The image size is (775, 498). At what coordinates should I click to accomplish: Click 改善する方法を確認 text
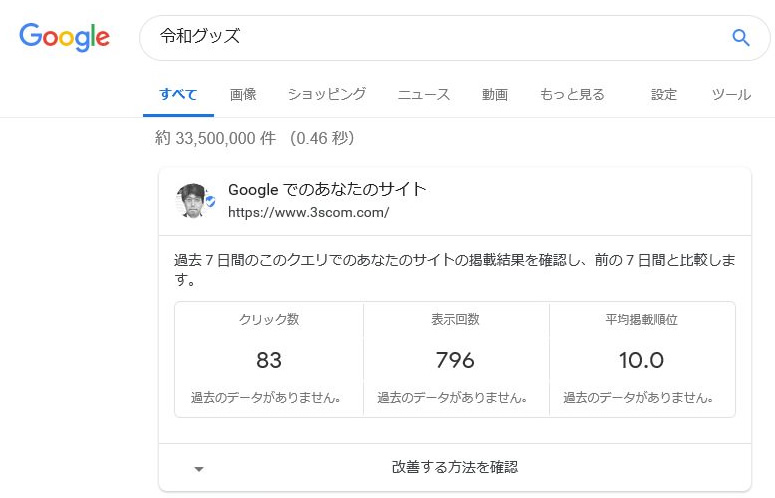(x=454, y=467)
